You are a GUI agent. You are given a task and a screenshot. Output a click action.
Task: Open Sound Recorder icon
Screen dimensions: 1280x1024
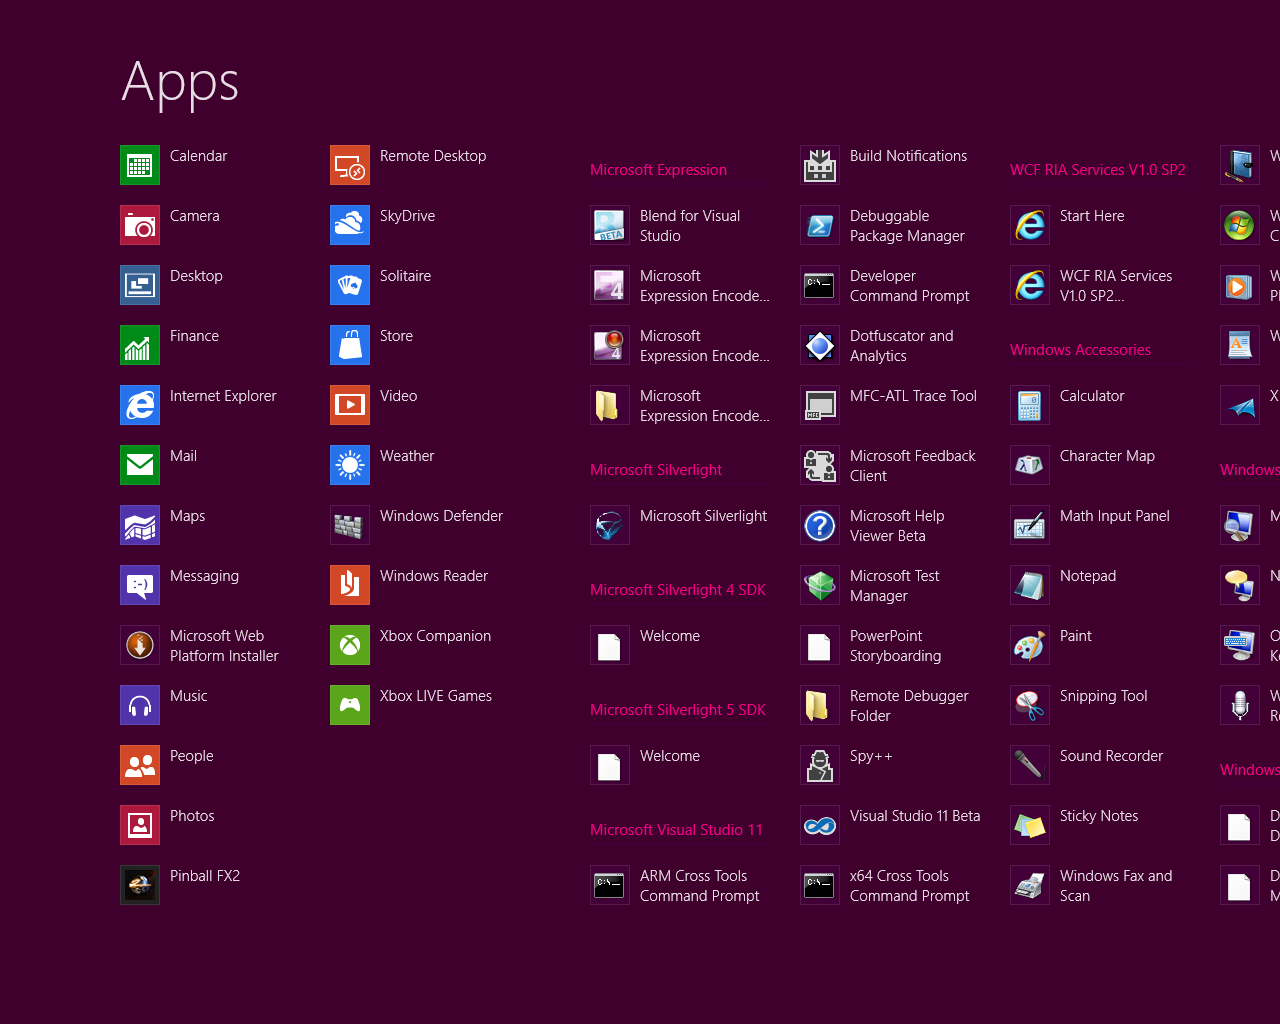pyautogui.click(x=1030, y=765)
